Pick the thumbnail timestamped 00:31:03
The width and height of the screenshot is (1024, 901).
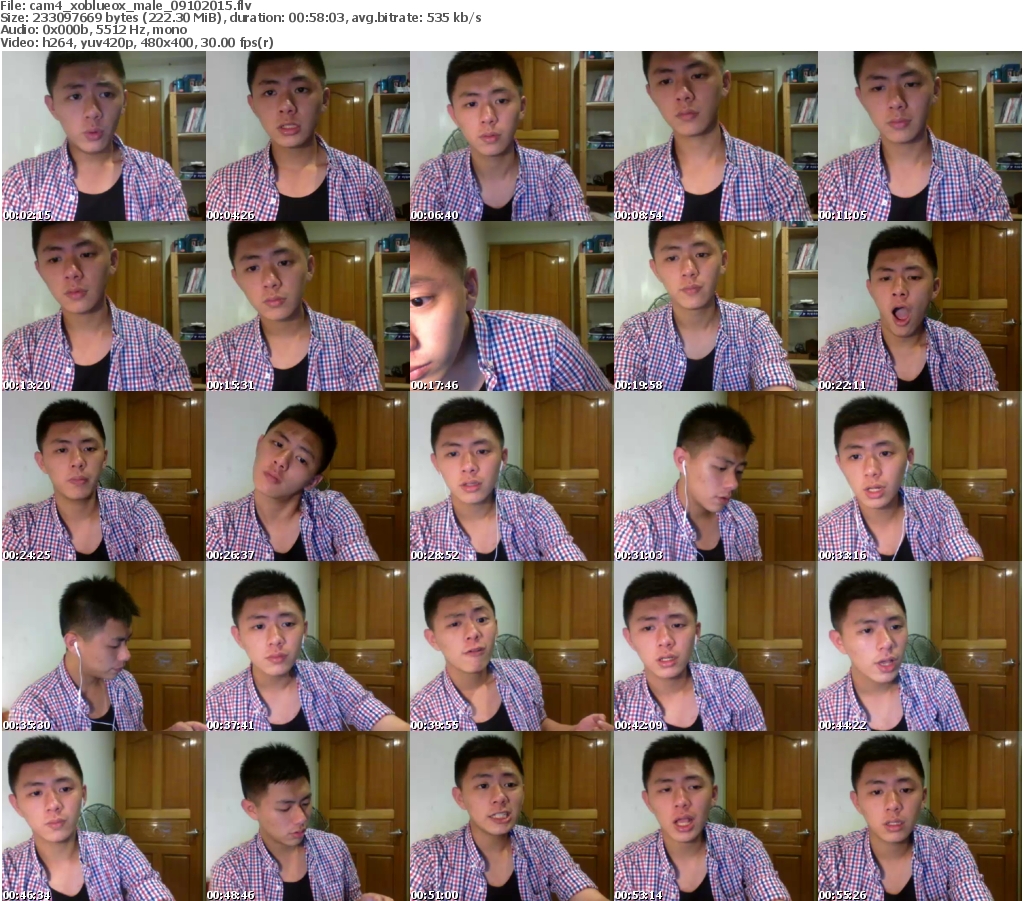[x=716, y=476]
